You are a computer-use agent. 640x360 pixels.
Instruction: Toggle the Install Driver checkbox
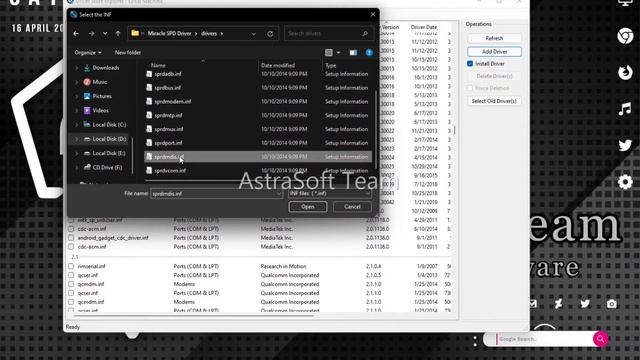[x=470, y=64]
